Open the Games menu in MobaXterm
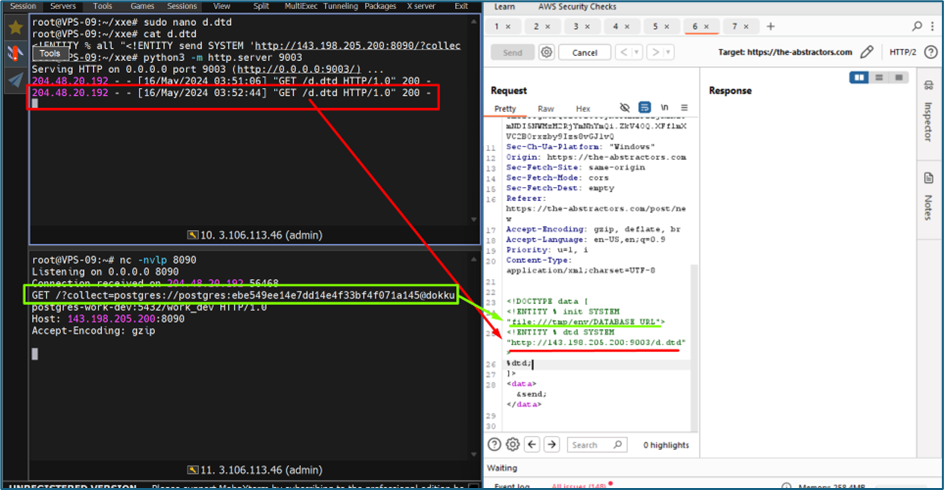 [x=142, y=6]
